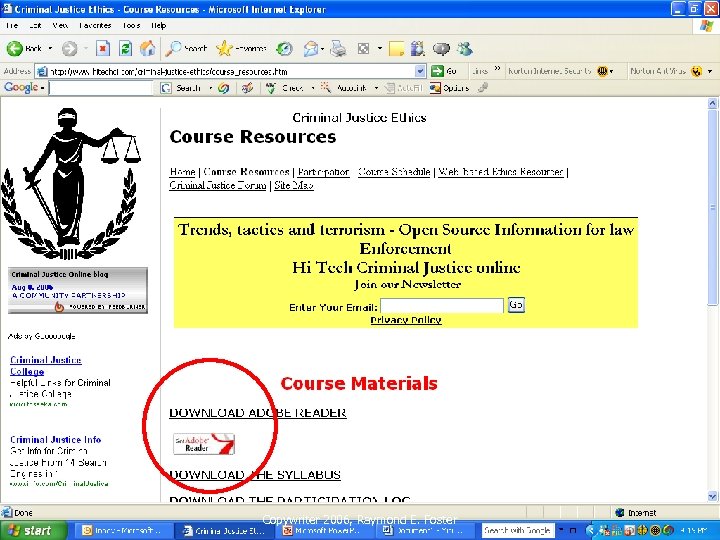Open the Participation link
720x540 pixels.
[x=323, y=172]
